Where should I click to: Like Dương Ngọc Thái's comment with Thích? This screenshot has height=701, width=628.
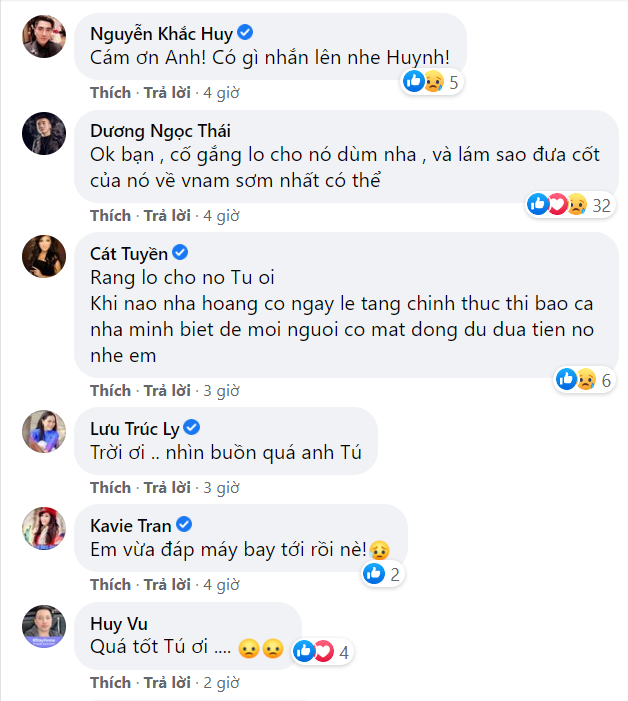pos(110,215)
